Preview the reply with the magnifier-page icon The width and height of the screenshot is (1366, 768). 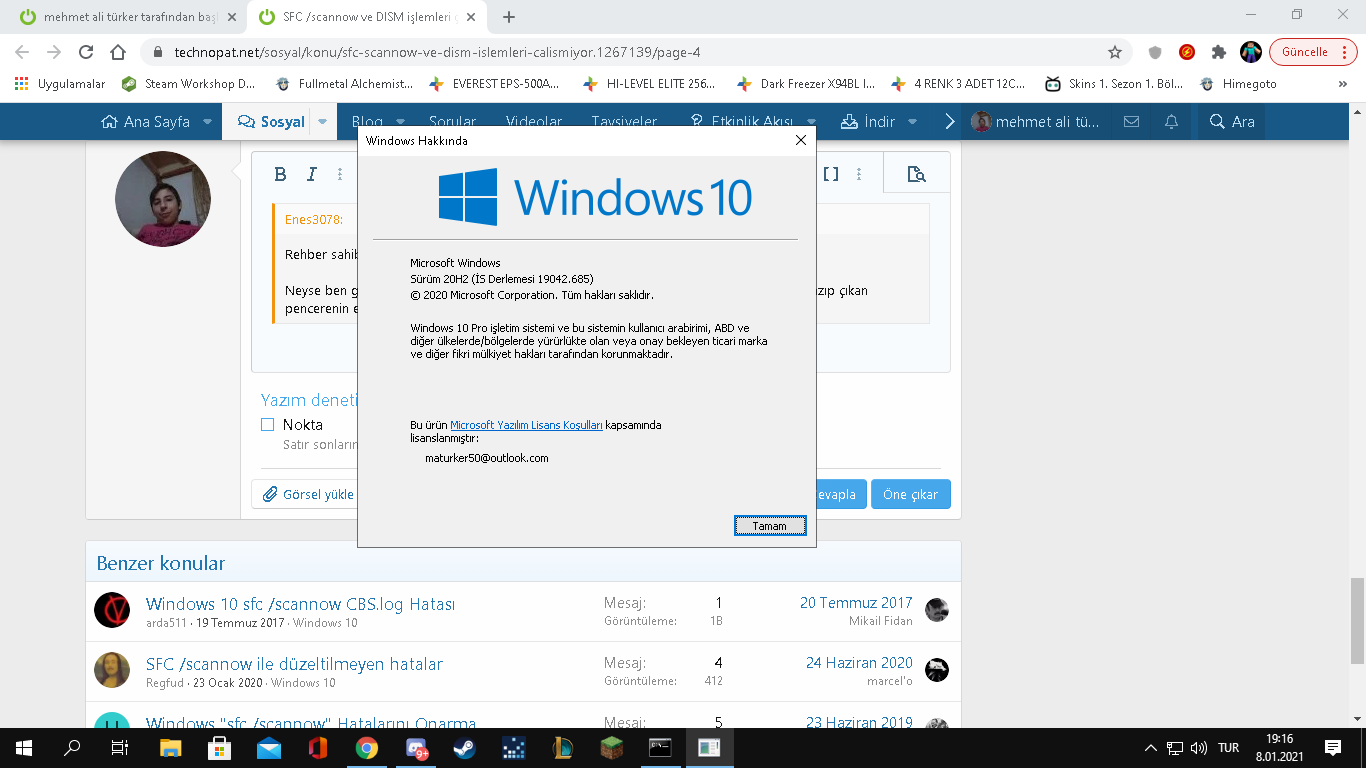tap(916, 174)
